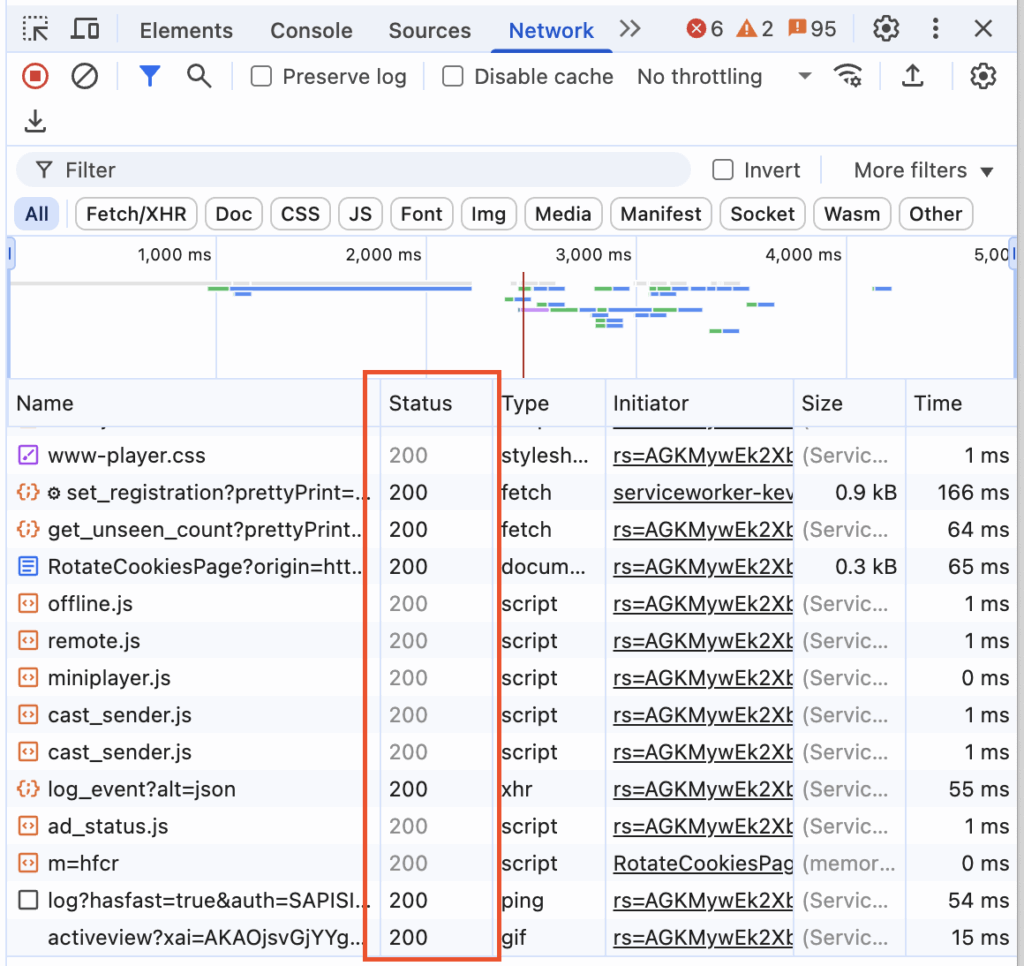Select the All filter chip
Viewport: 1024px width, 966px height.
[37, 214]
